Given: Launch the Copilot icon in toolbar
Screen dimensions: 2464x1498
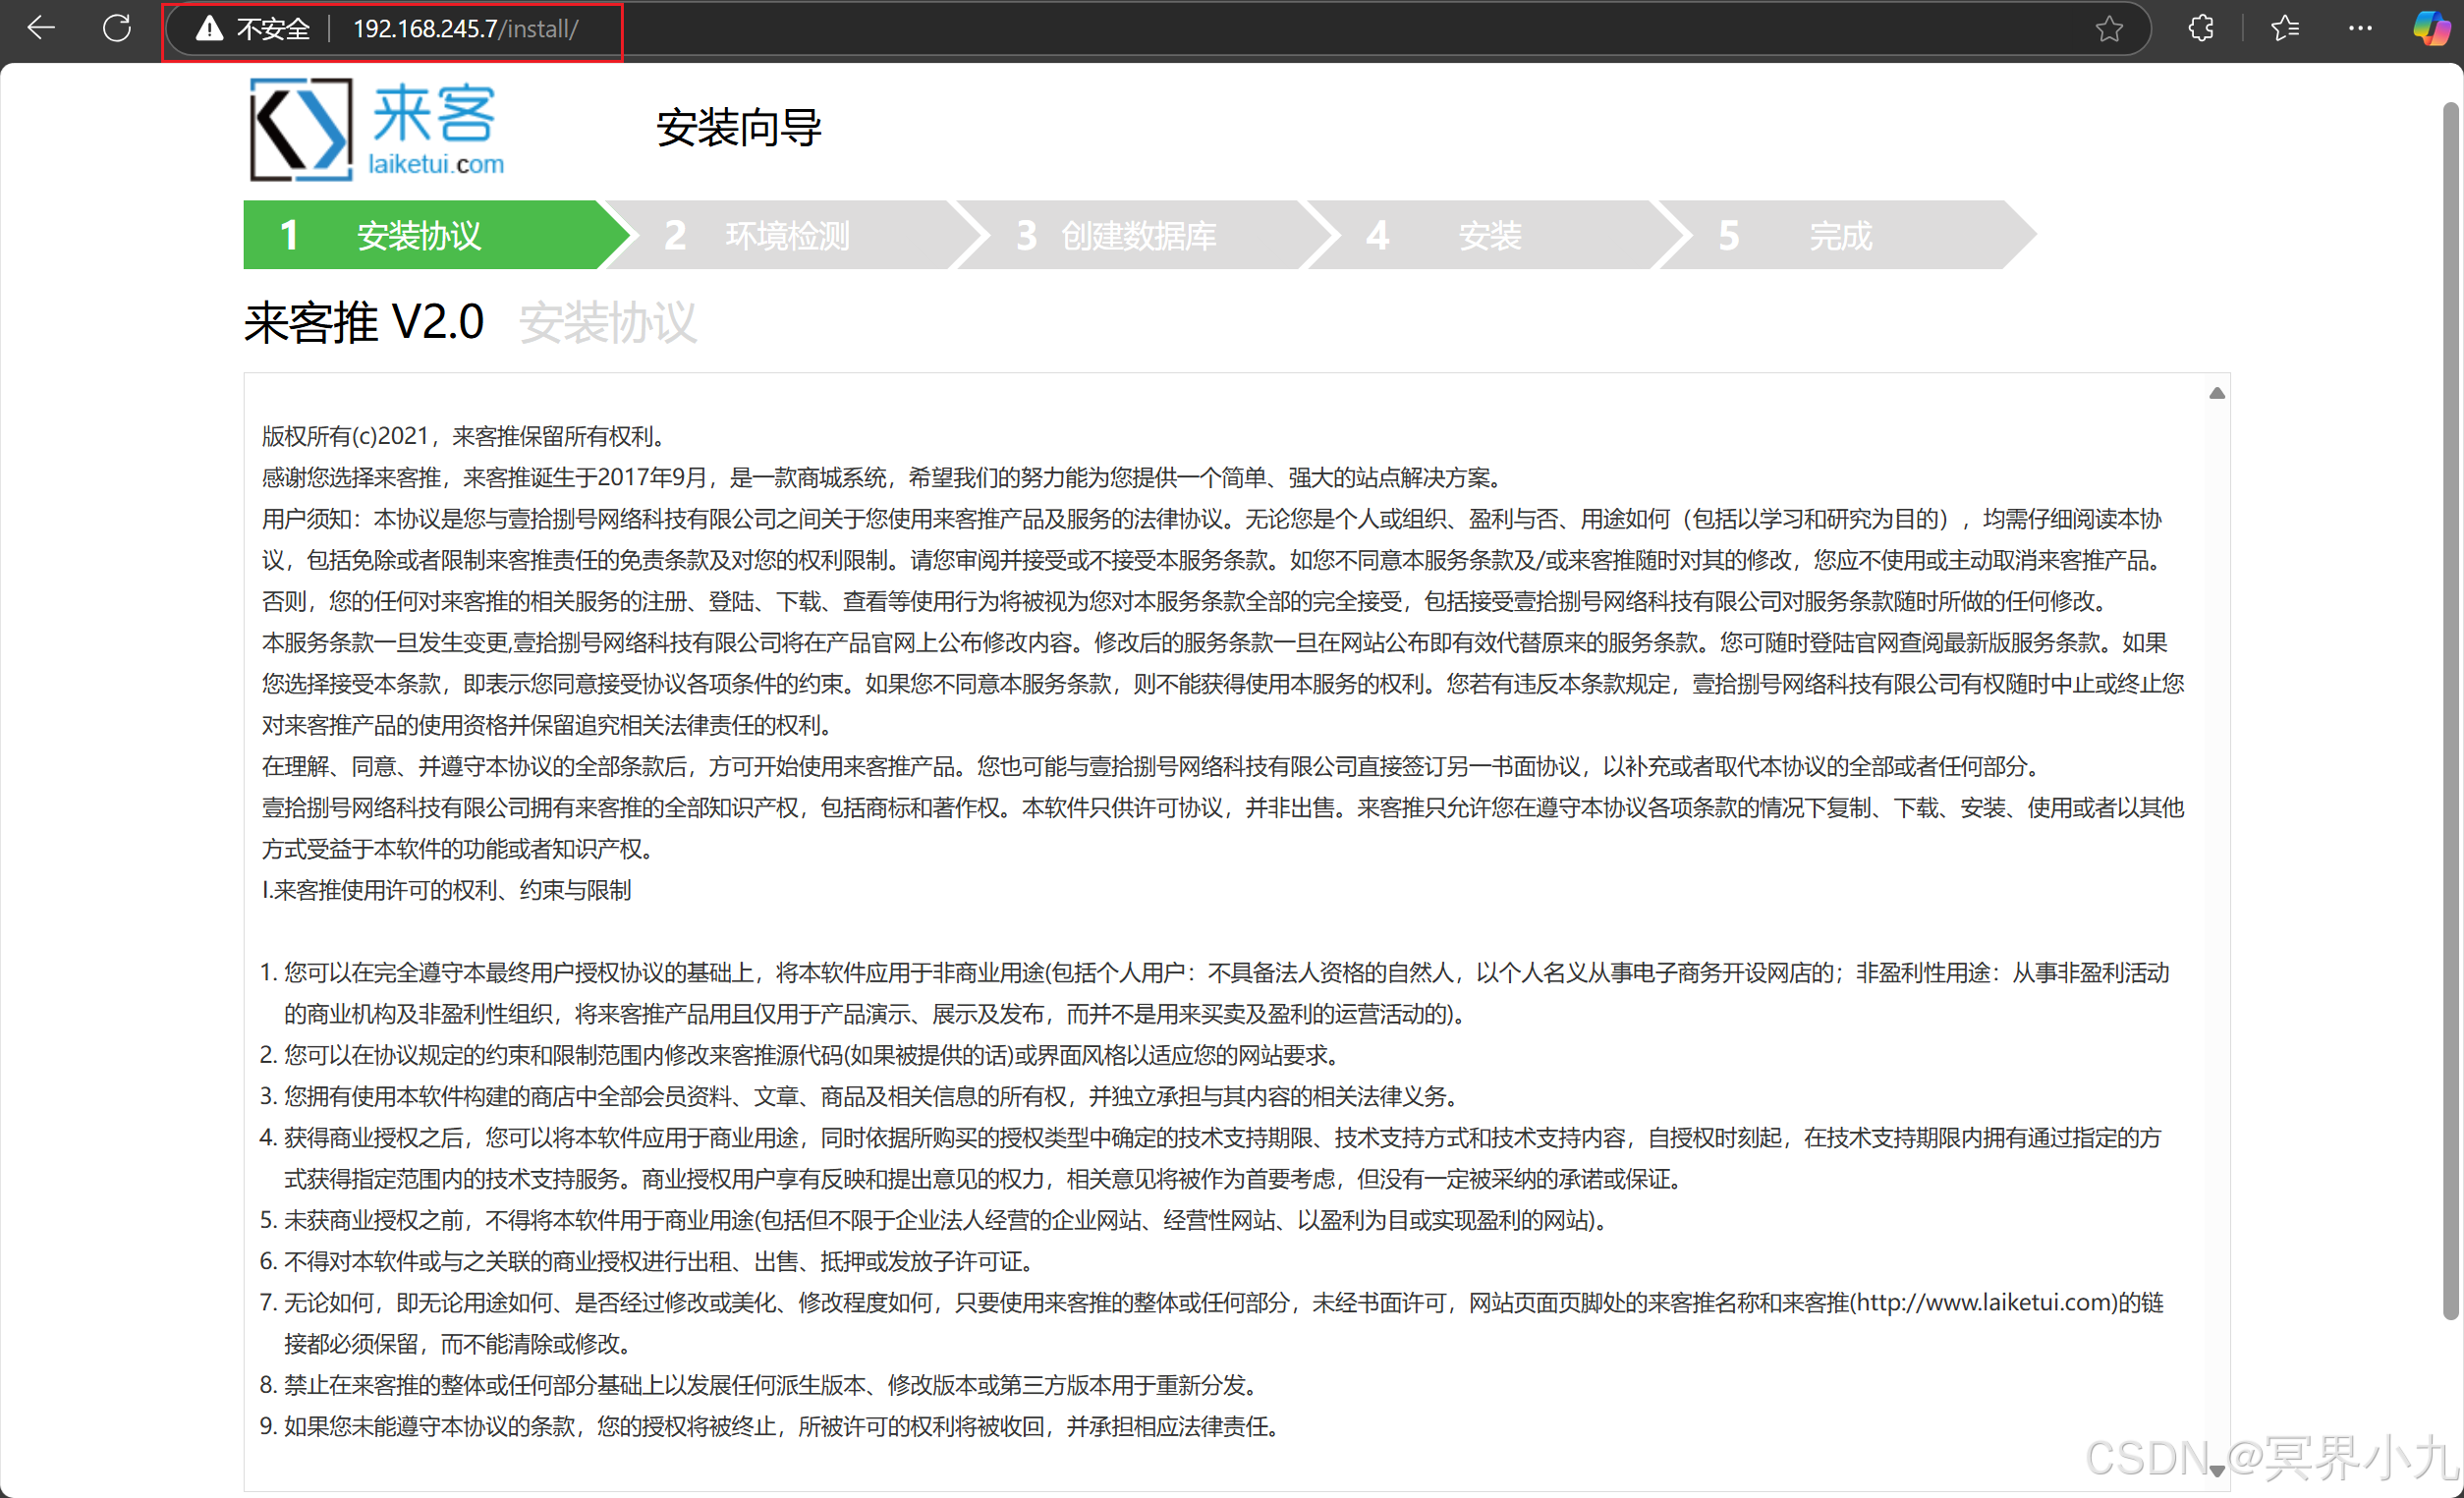Looking at the screenshot, I should [2431, 28].
